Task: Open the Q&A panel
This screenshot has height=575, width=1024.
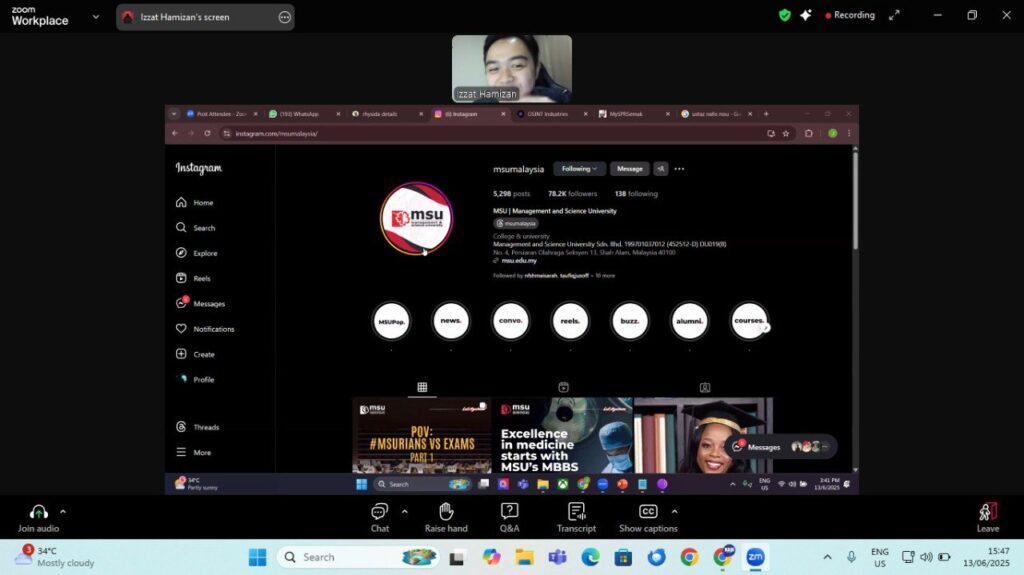Action: (509, 518)
